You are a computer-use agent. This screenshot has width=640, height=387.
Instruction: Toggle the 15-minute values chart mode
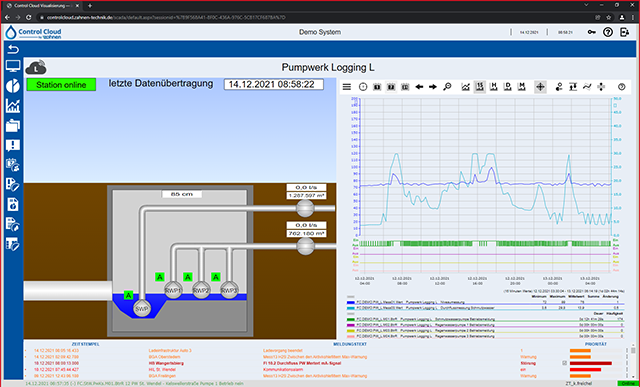tap(480, 87)
